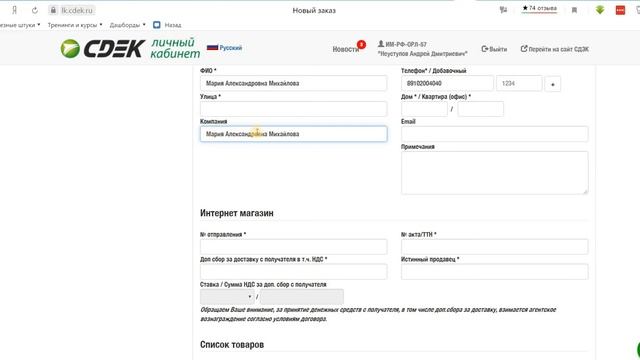Screen dimensions: 640x360
Task: Focus the Компания input field
Action: 293,134
